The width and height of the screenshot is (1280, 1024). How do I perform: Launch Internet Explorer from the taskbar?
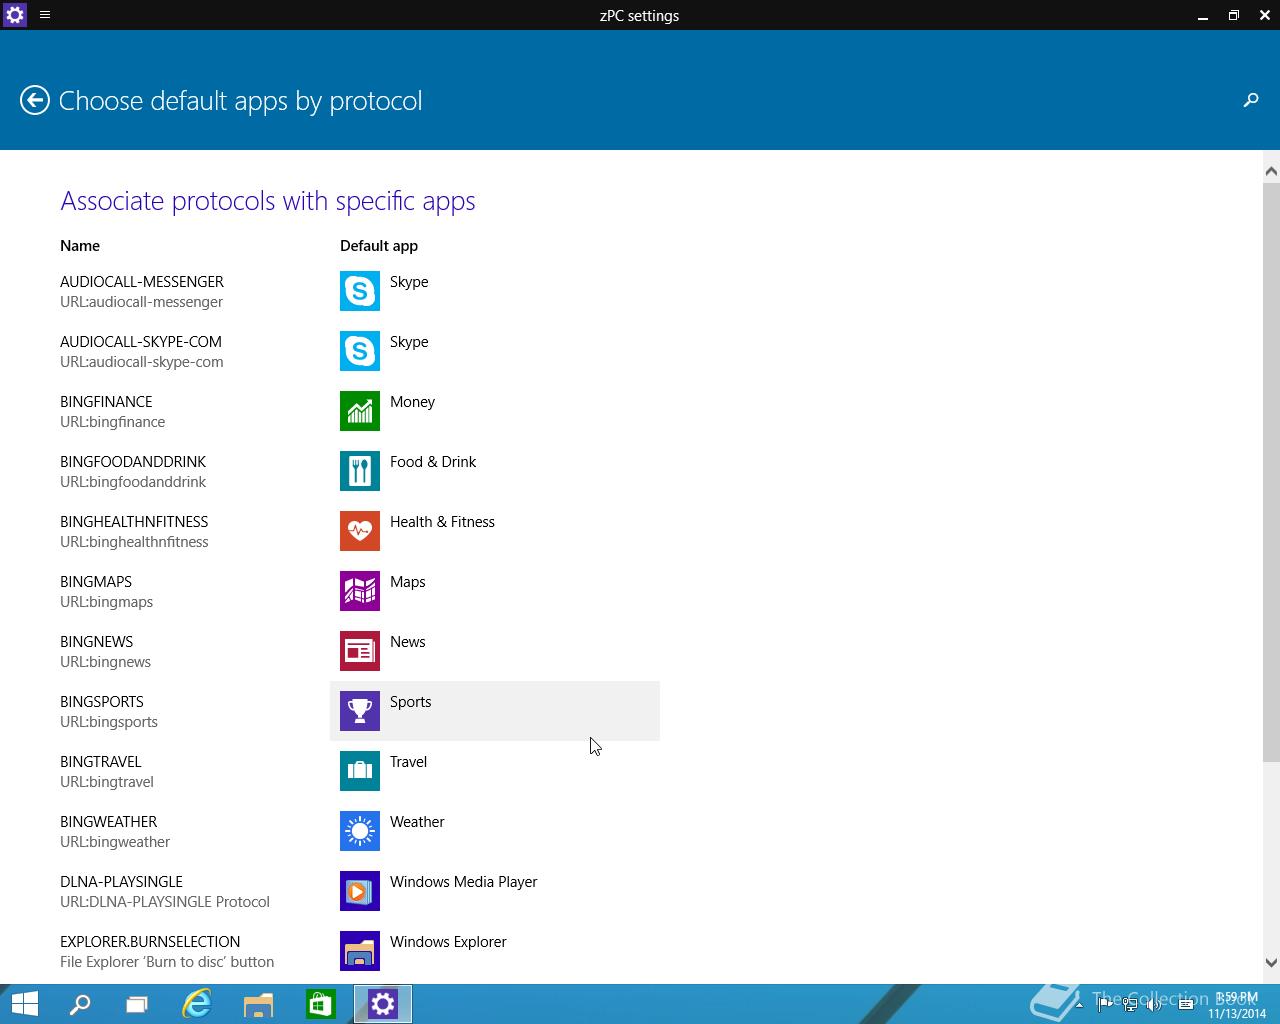[197, 1004]
